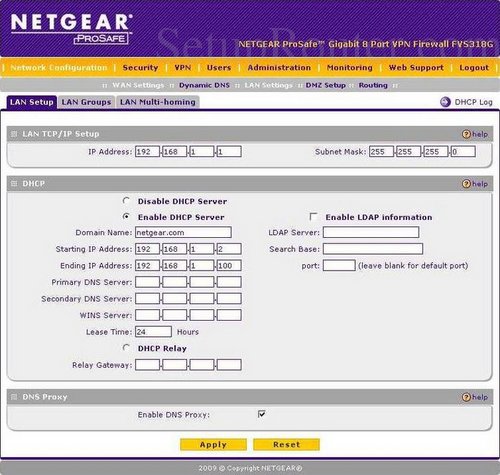This screenshot has width=500, height=475.
Task: Click last octet of Primary DNS Server
Action: pos(229,282)
